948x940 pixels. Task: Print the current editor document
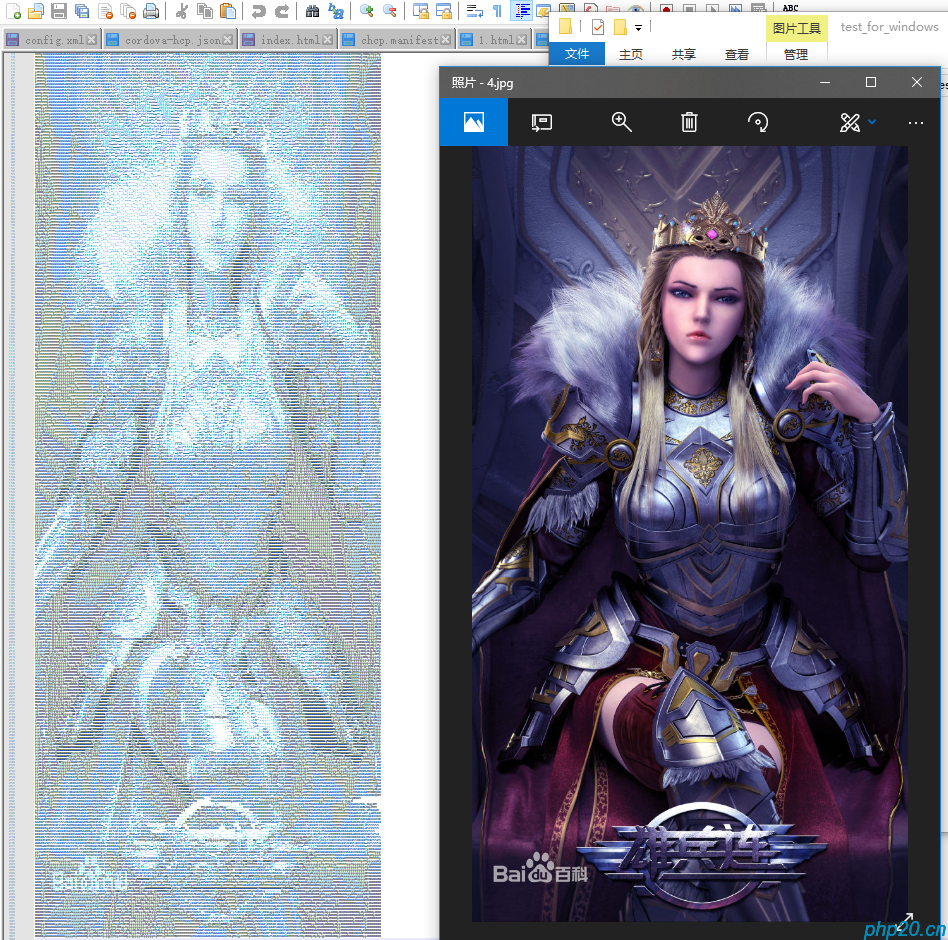click(151, 10)
